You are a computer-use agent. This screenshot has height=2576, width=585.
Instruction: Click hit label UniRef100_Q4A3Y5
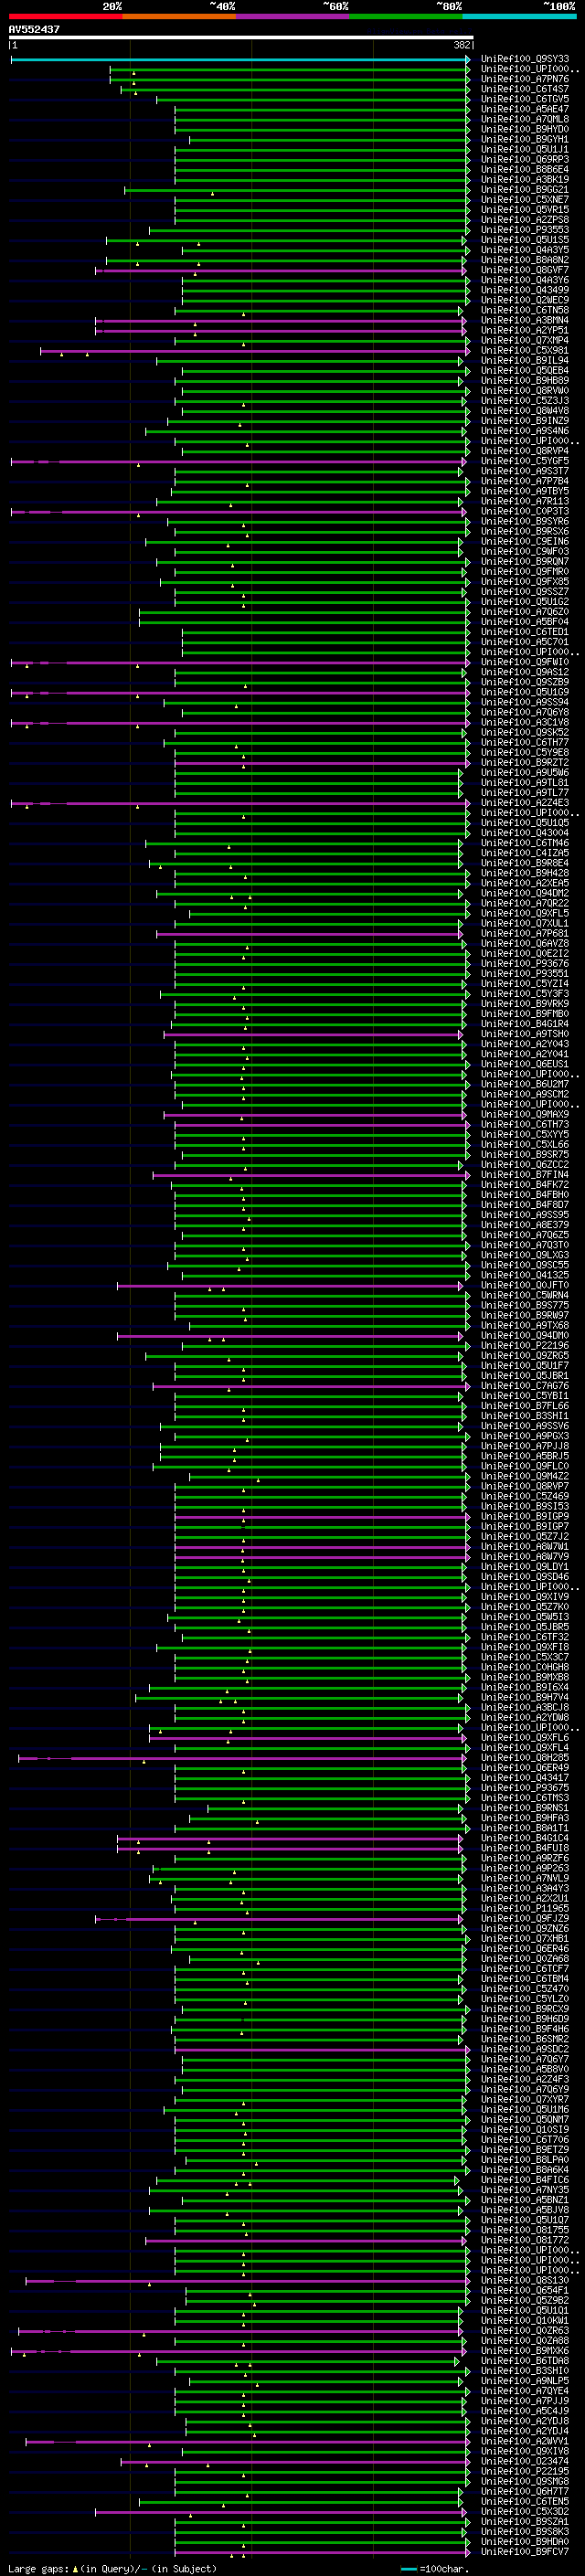[x=525, y=250]
